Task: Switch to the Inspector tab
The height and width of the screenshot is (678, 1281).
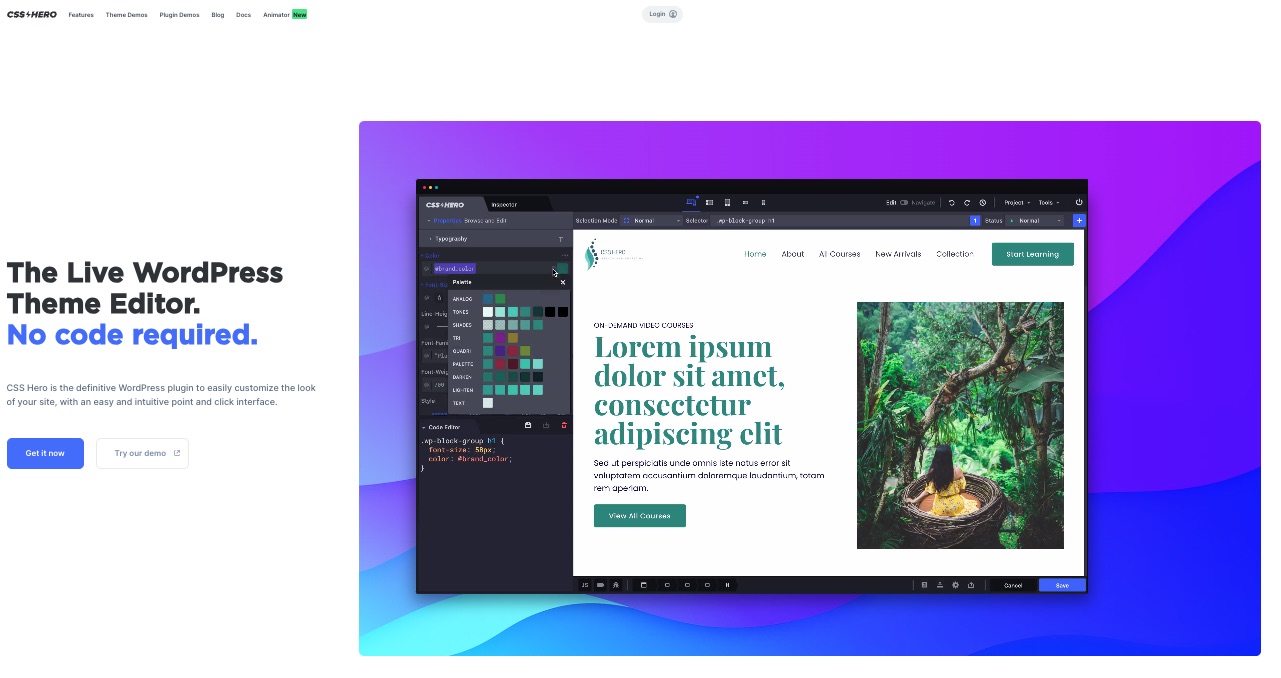Action: click(504, 204)
